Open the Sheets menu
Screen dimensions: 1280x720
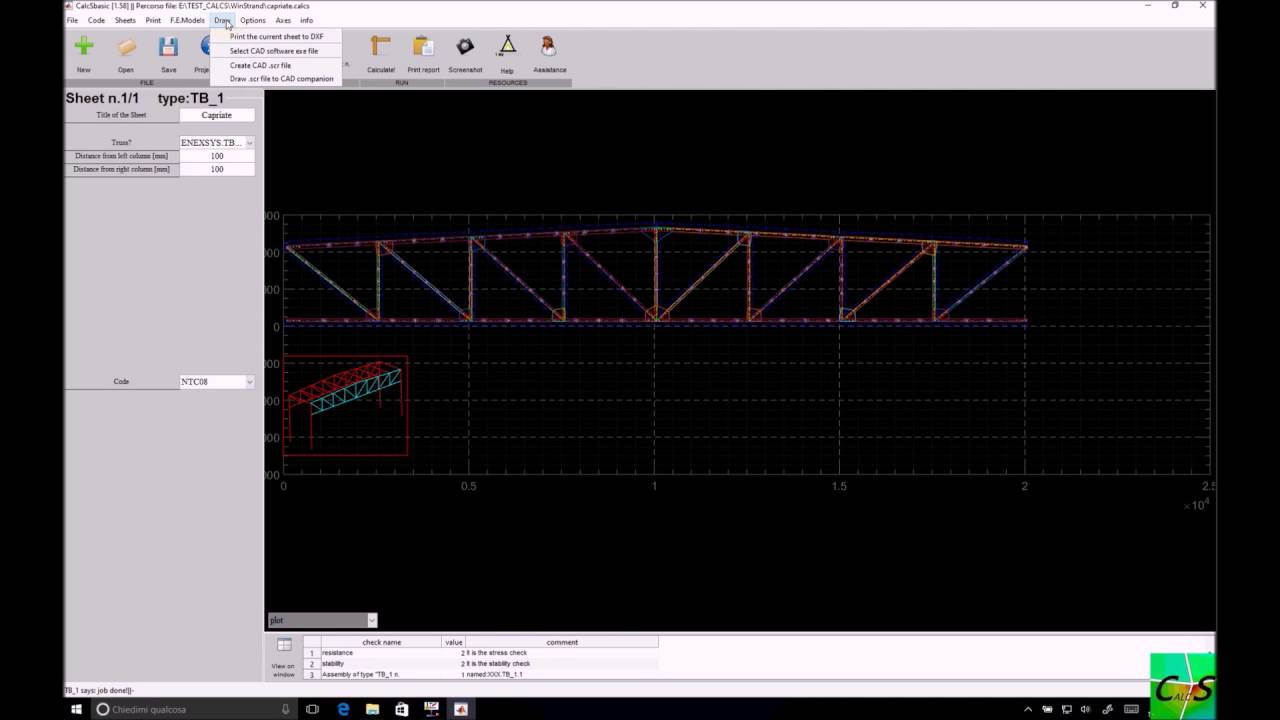[x=125, y=20]
